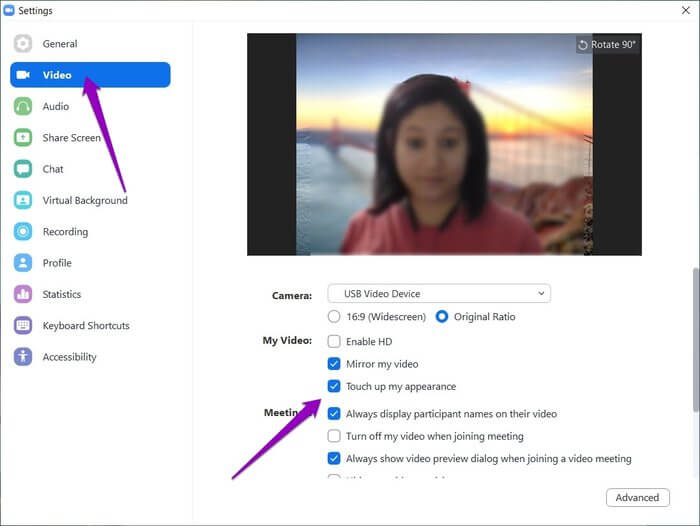Click the Profile person icon

click(23, 263)
